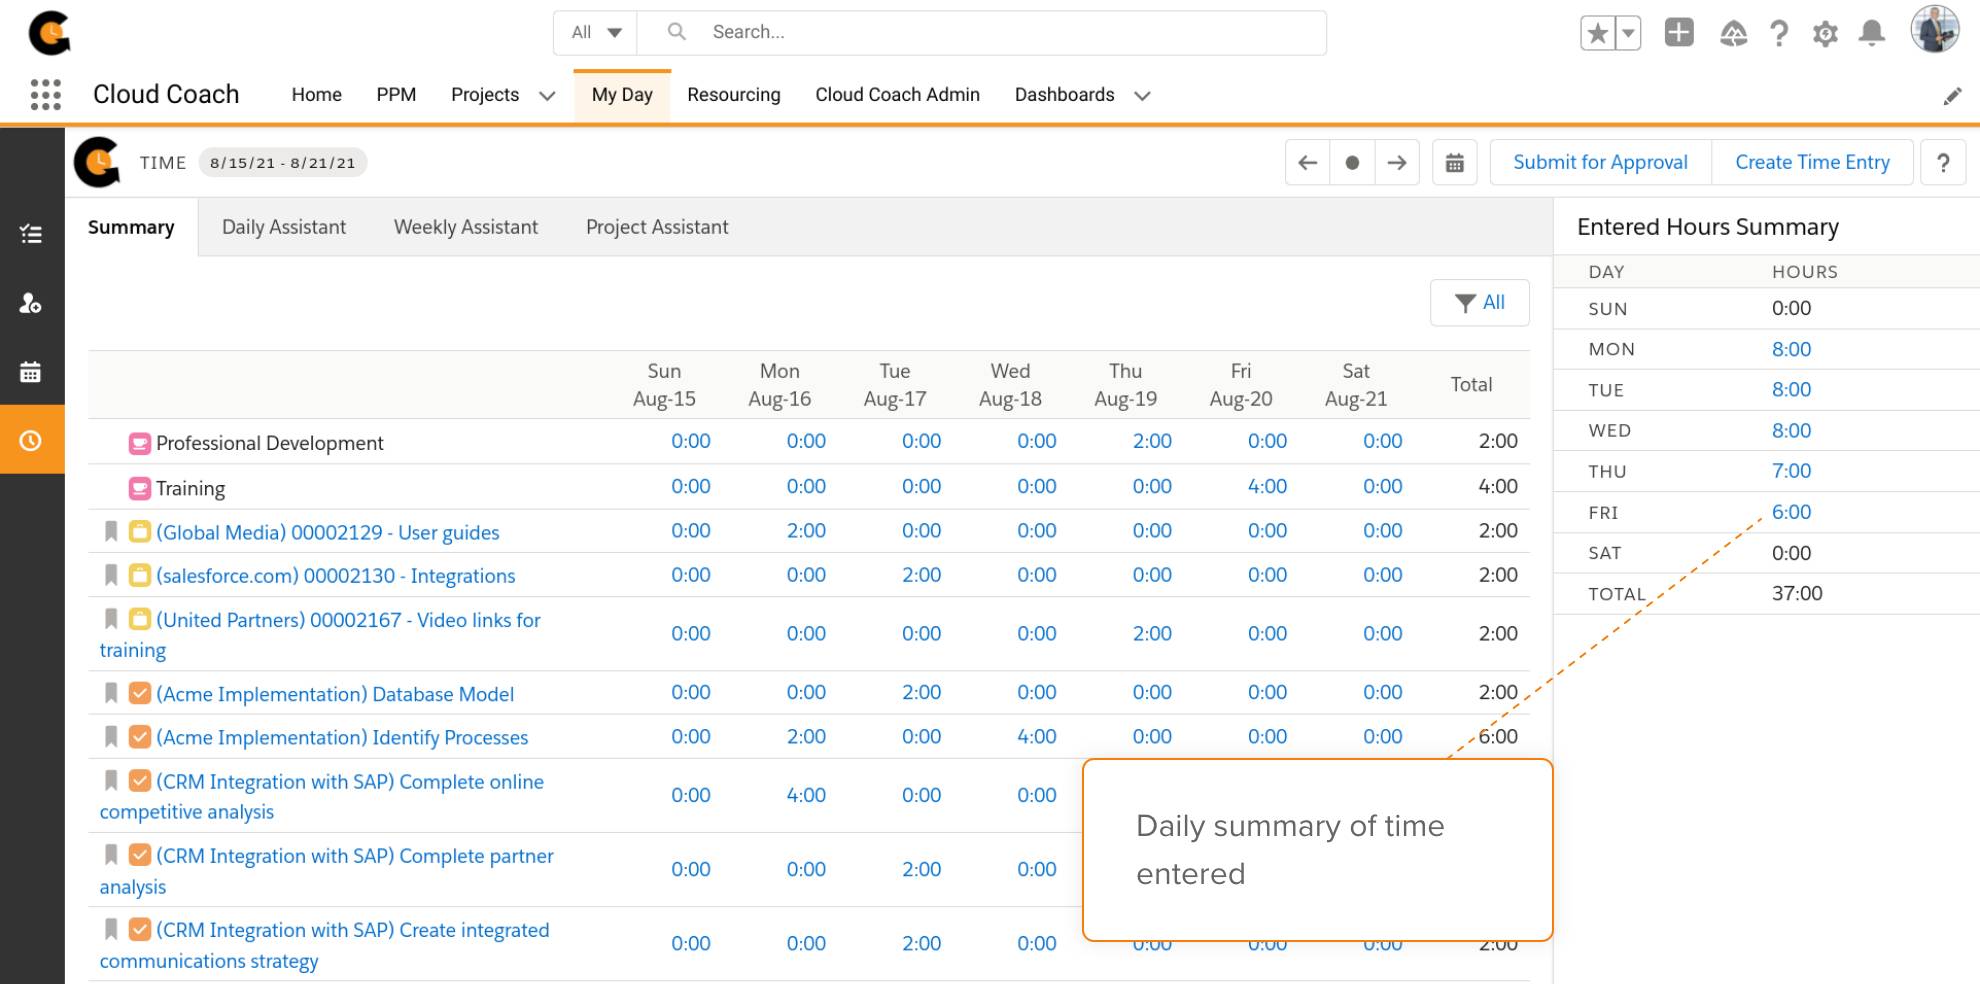Open the (Global Media) 00002129 - User guides link
Image resolution: width=1980 pixels, height=984 pixels.
coord(327,532)
